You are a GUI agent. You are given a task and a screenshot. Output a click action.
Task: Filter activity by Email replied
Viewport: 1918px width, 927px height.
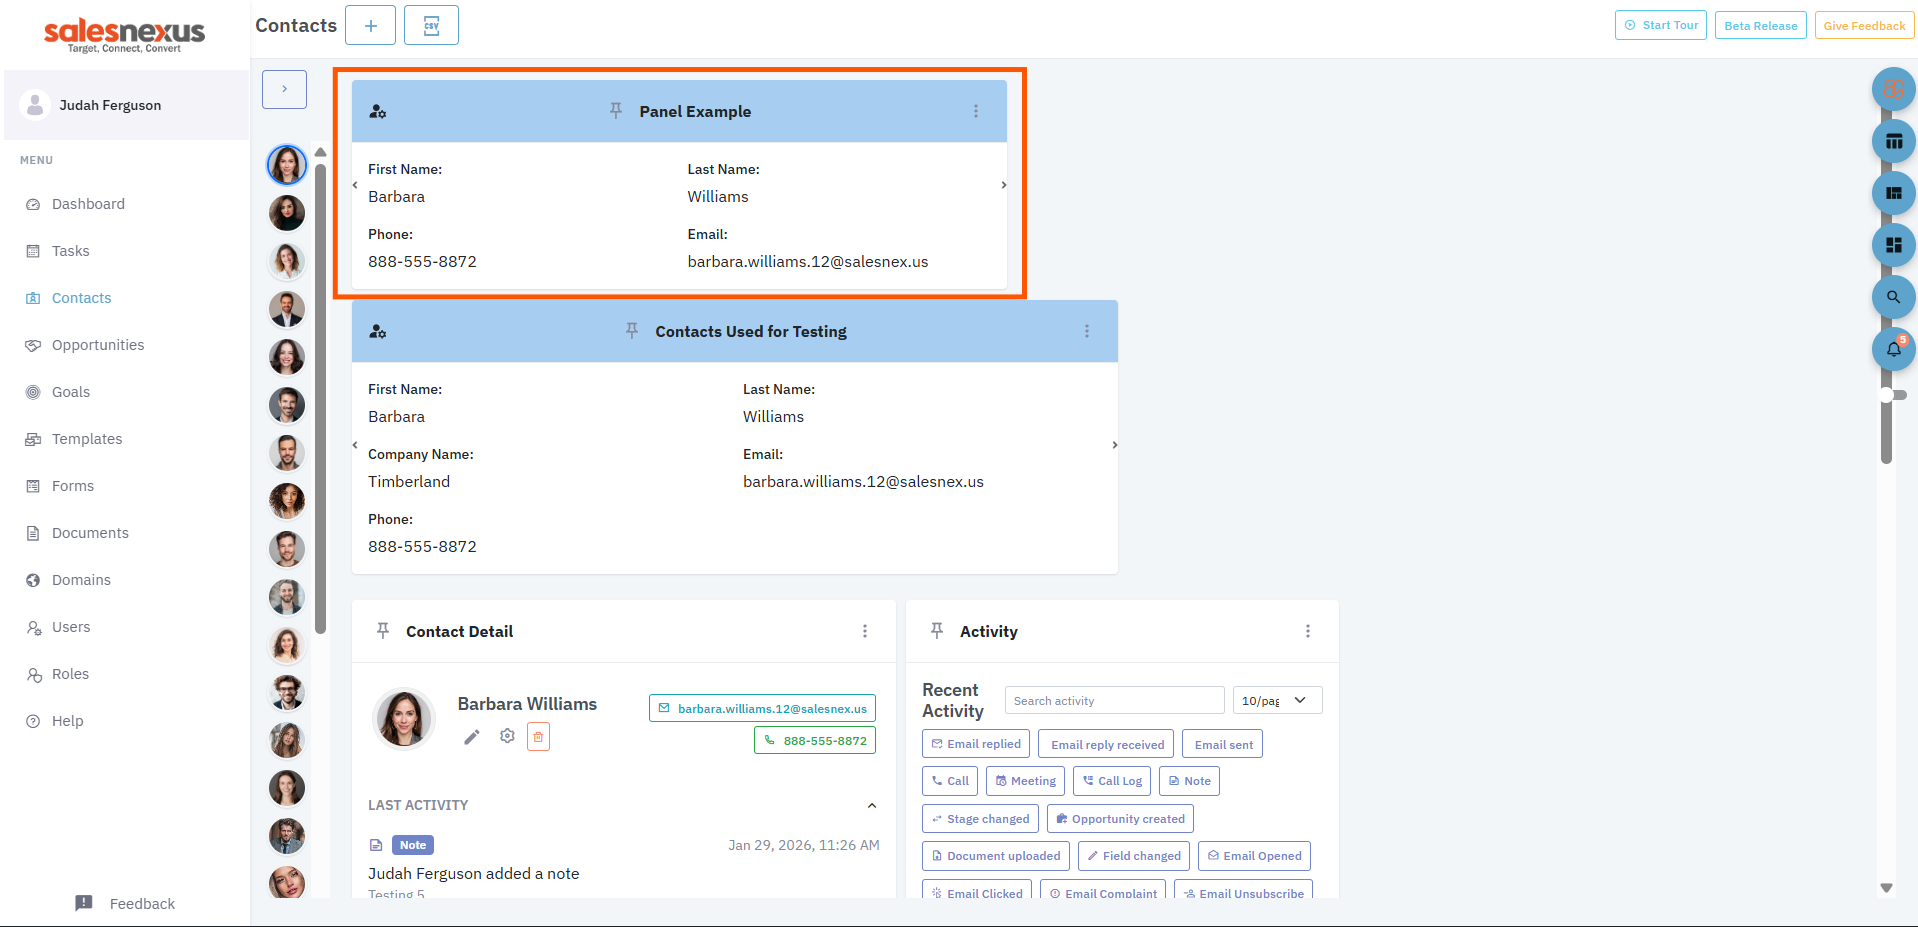(976, 744)
